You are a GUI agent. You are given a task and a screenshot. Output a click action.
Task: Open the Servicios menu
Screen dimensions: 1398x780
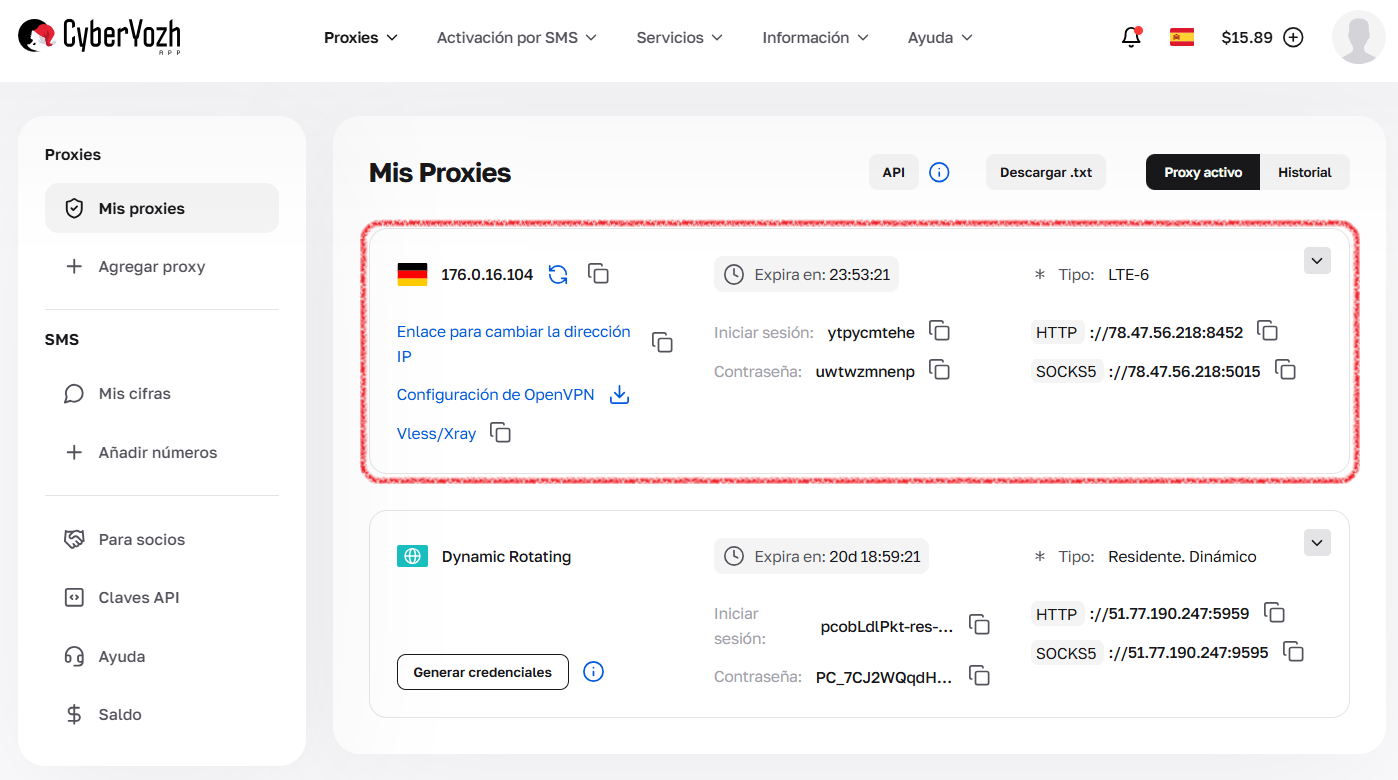pos(679,37)
